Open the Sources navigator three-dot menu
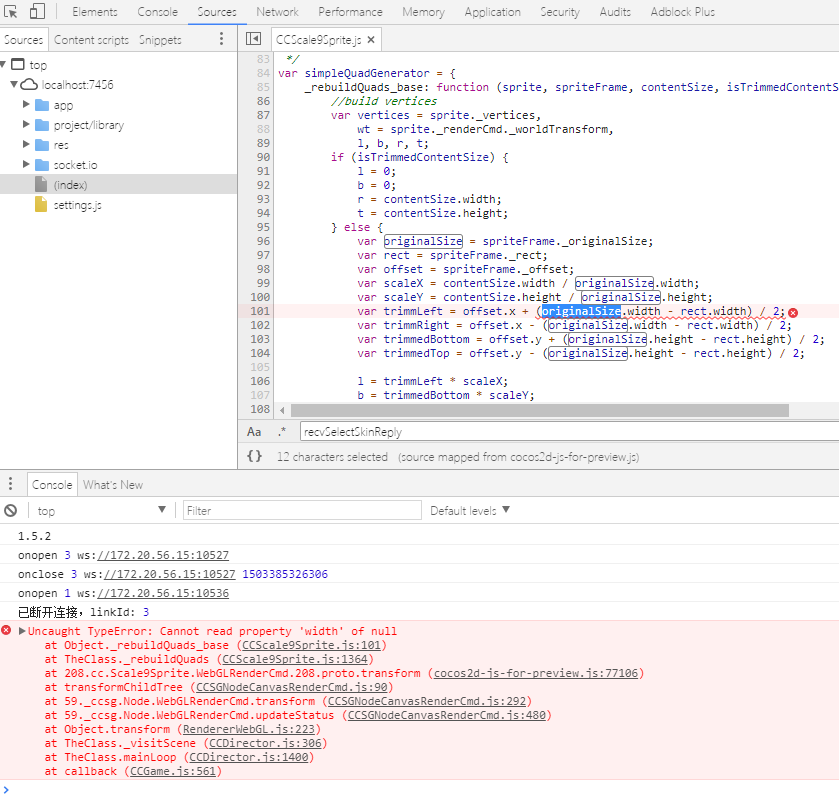Viewport: 839px width, 800px height. pos(221,39)
